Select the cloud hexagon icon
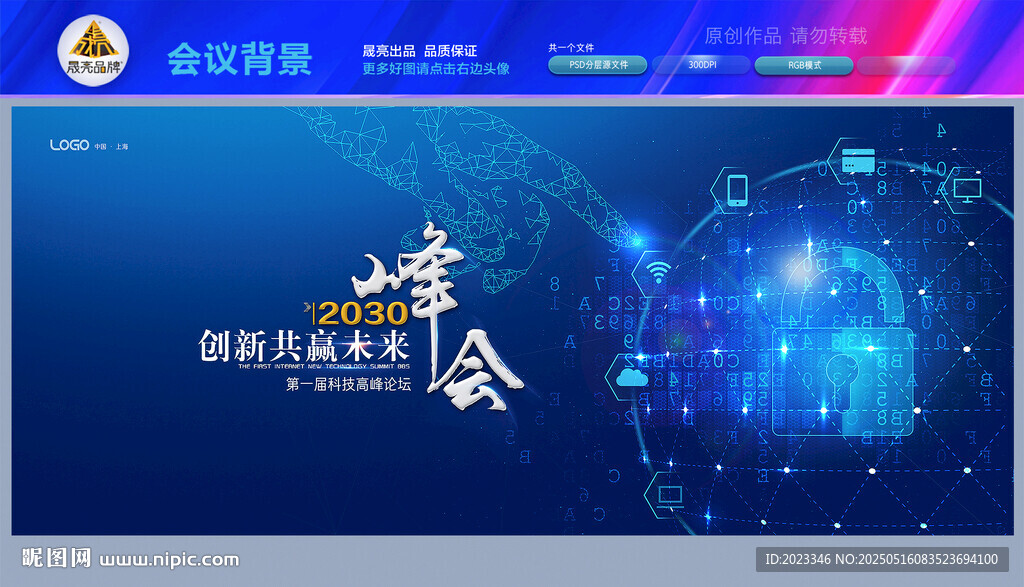Screen dimensions: 1024x587 pyautogui.click(x=632, y=377)
